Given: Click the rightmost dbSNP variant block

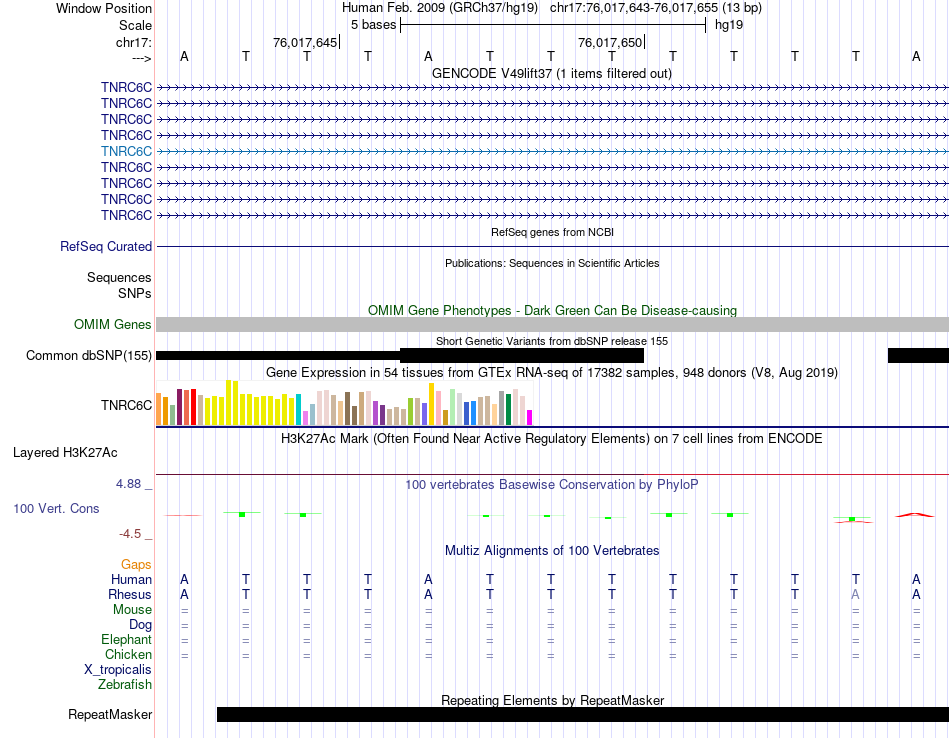Looking at the screenshot, I should 918,356.
